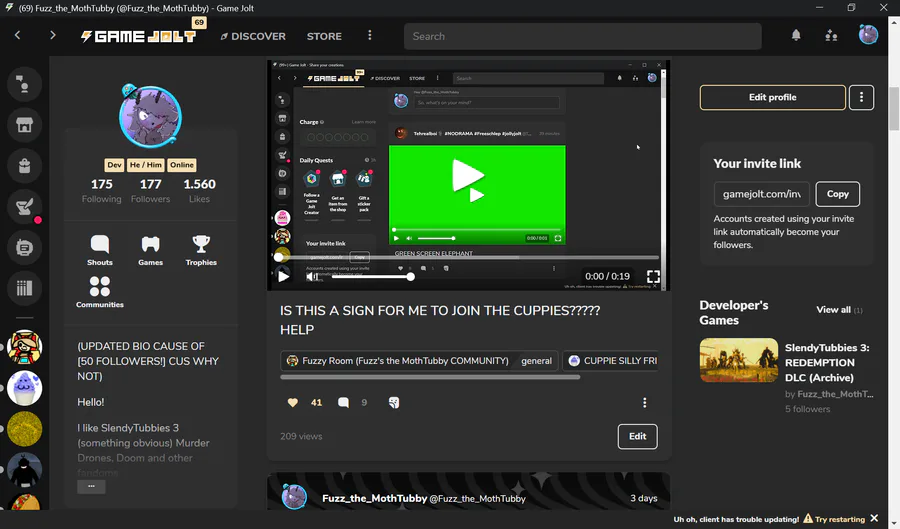Screen dimensions: 900x529
Task: Click the post Edit button
Action: coord(638,436)
